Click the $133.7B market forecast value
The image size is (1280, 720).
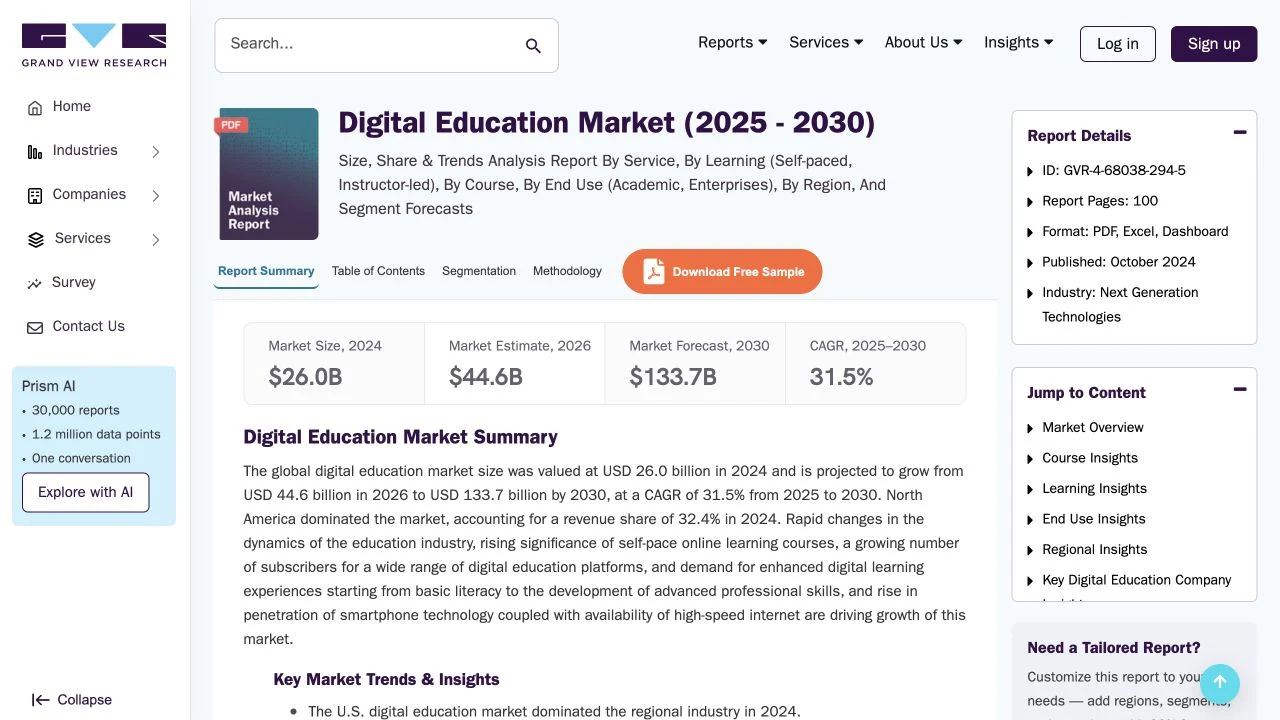click(x=673, y=377)
